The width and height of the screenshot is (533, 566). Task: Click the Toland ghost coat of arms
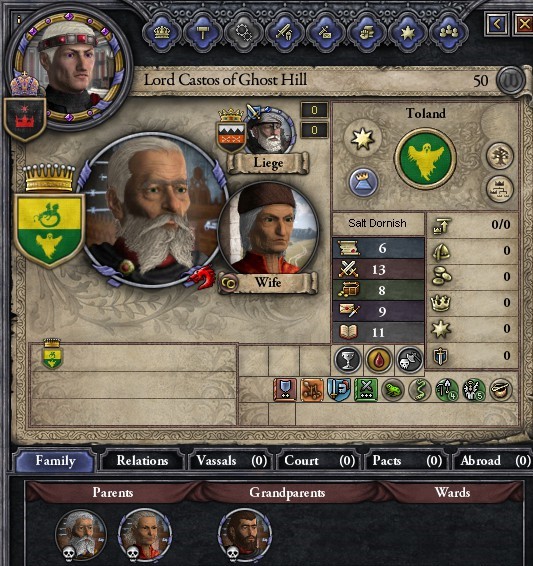tap(426, 158)
